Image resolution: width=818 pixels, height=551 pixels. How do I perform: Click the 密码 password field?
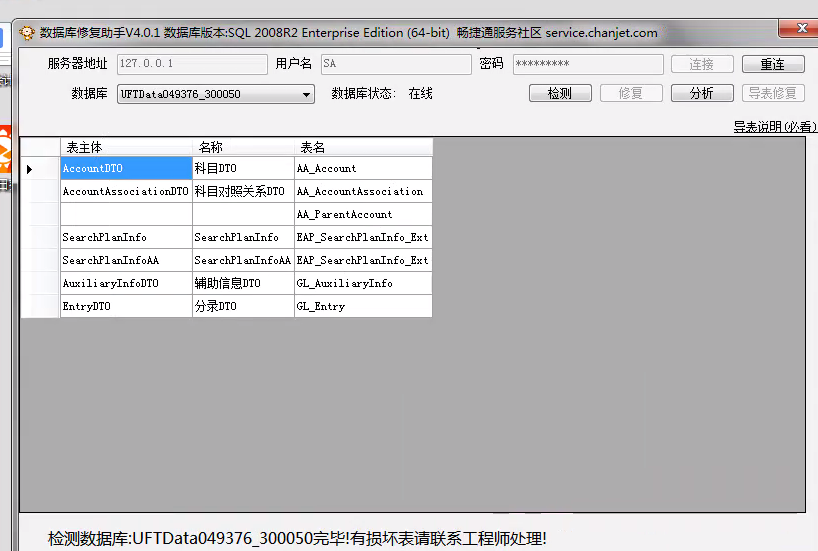tap(588, 64)
